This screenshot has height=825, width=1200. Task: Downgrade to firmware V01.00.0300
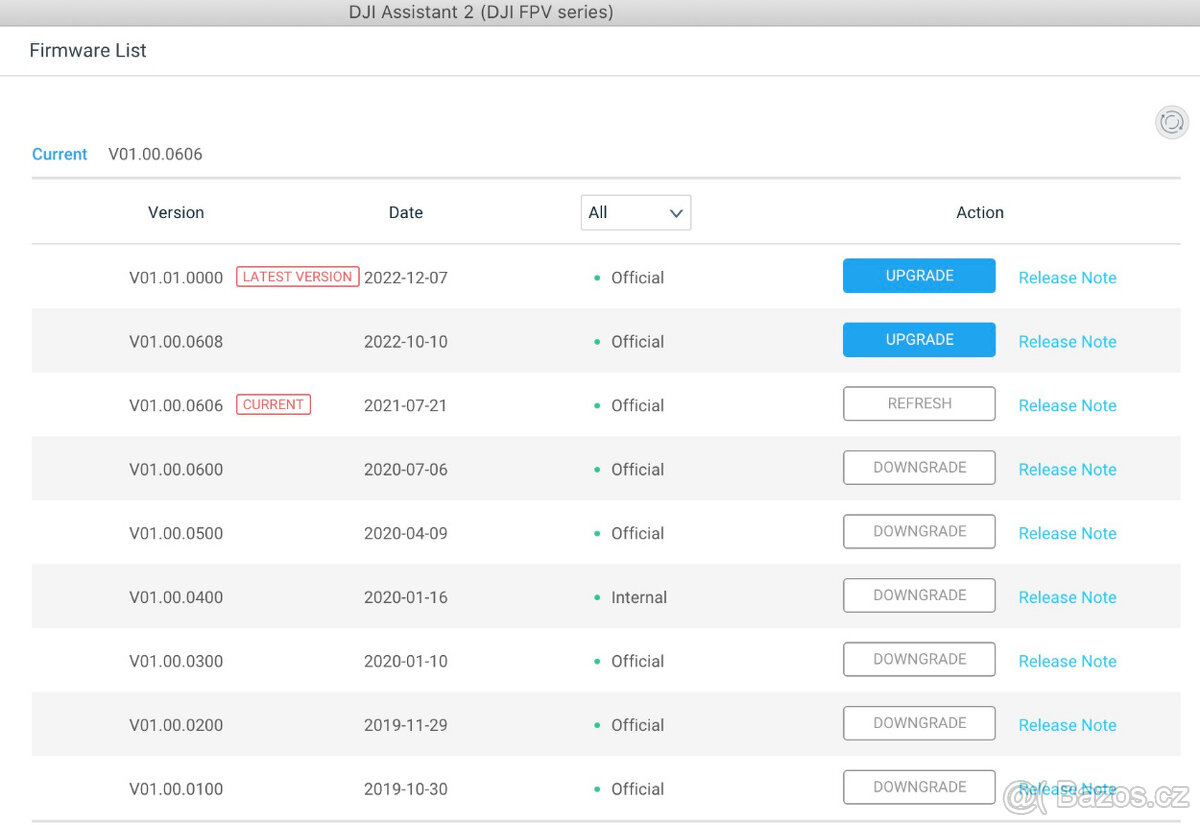[x=918, y=660]
